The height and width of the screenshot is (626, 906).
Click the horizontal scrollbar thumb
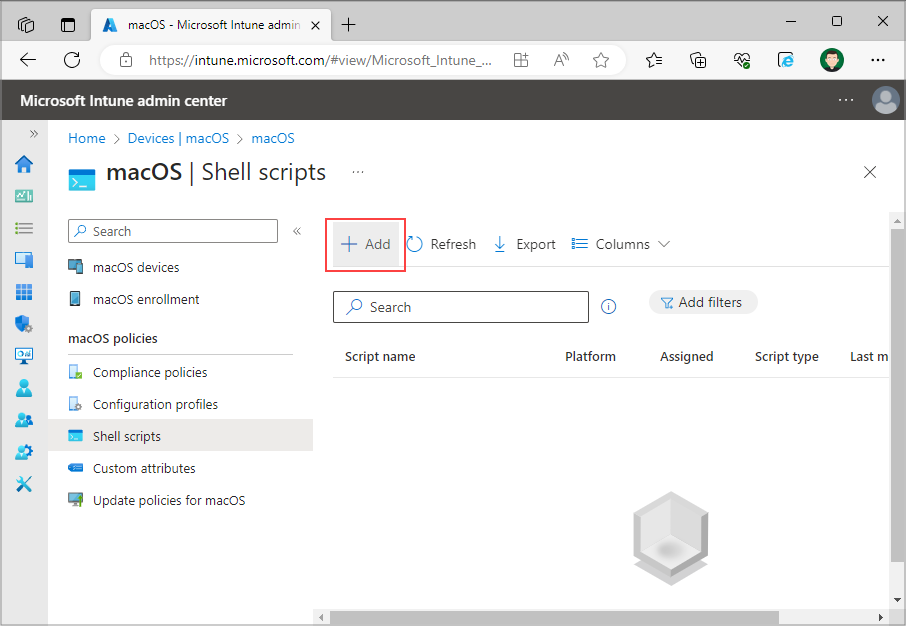[554, 617]
